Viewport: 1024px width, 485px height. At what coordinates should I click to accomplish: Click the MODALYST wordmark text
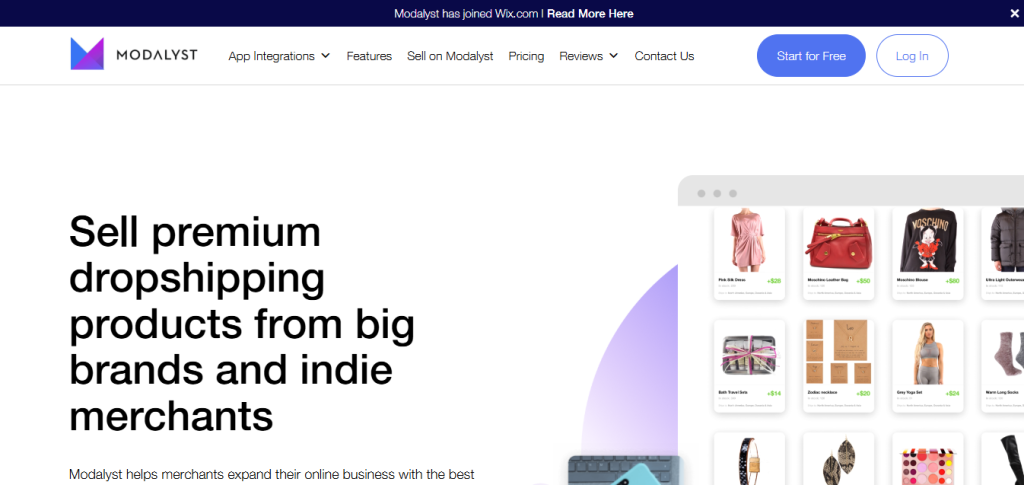click(x=157, y=55)
